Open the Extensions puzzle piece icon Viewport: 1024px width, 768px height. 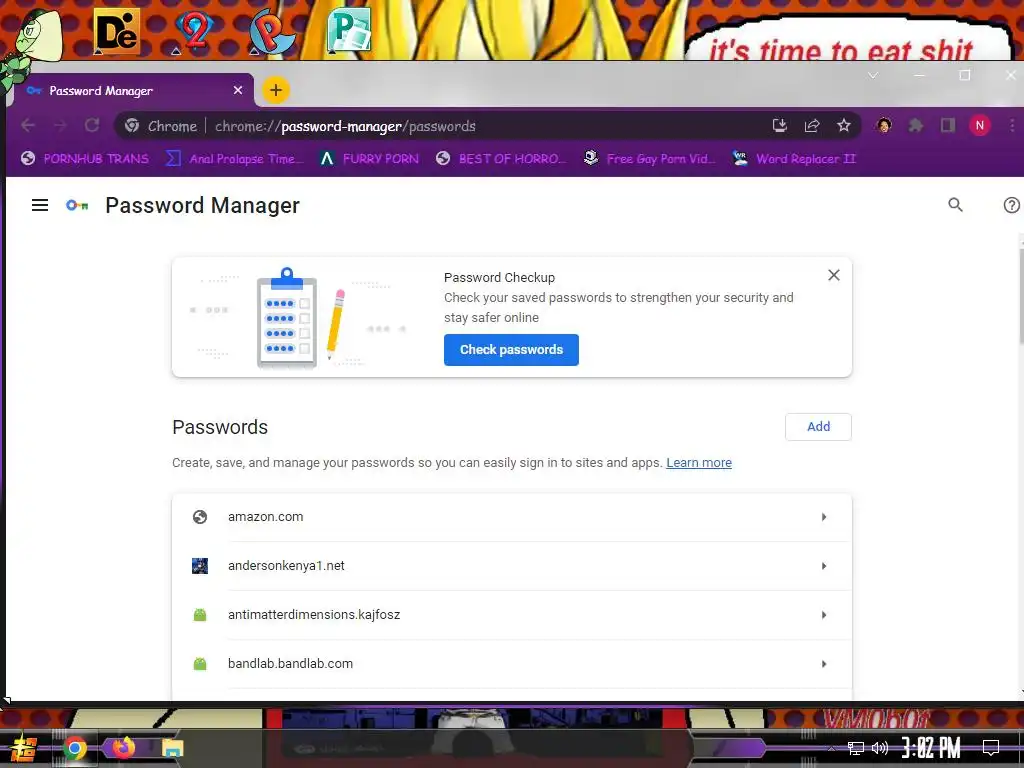tap(916, 125)
